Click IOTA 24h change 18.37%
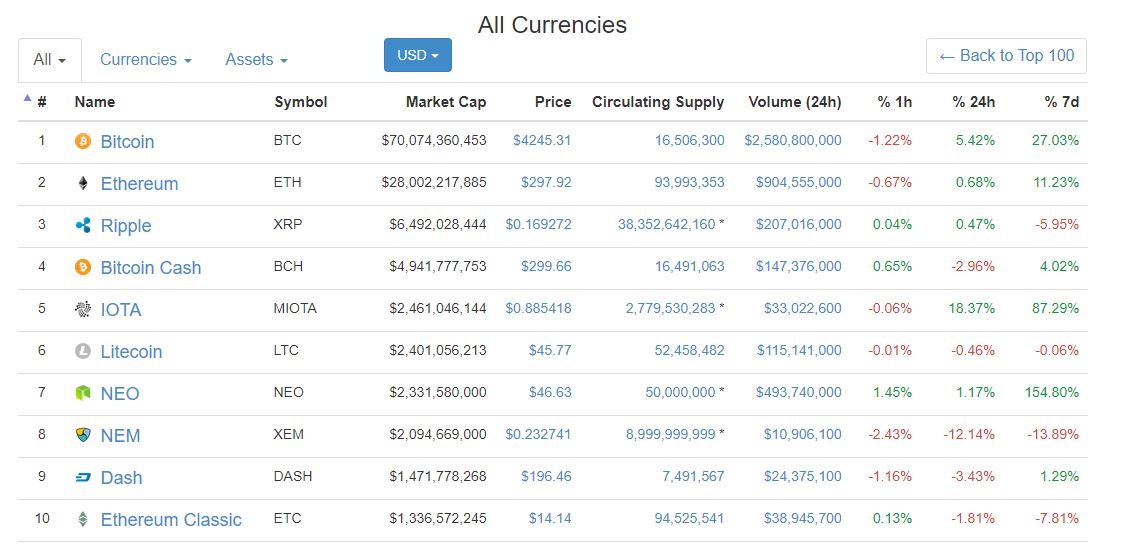Viewport: 1142px width, 548px height. [972, 309]
